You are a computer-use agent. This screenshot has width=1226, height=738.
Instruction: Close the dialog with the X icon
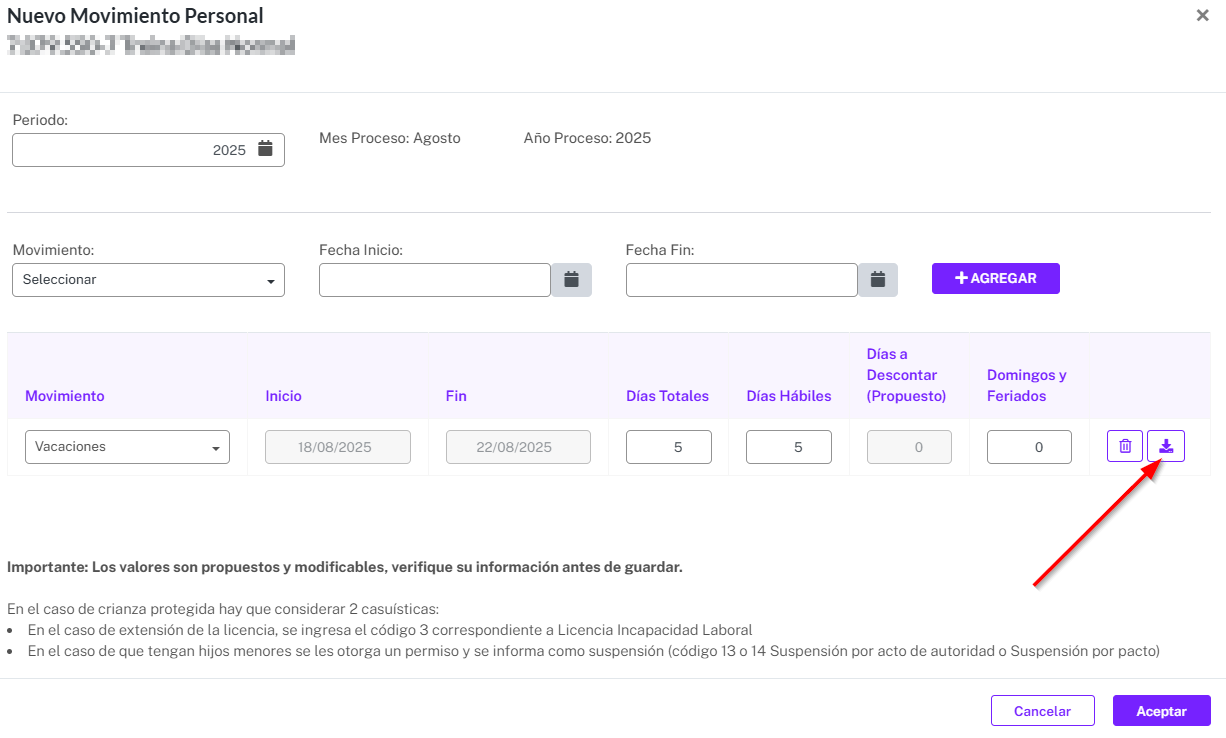1203,16
